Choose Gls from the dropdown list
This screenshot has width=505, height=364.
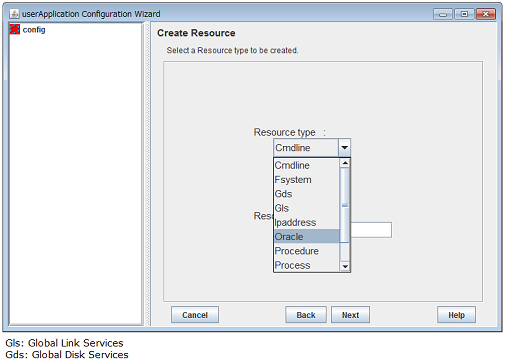306,208
